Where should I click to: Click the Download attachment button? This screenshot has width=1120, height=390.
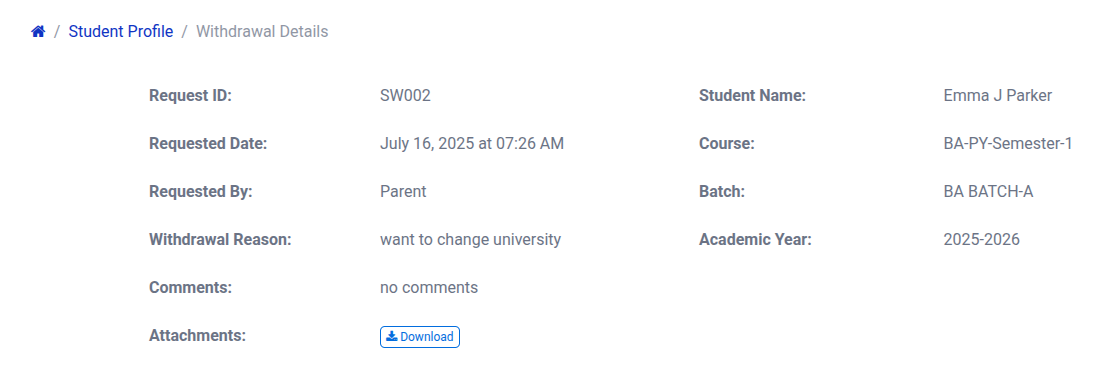coord(420,337)
